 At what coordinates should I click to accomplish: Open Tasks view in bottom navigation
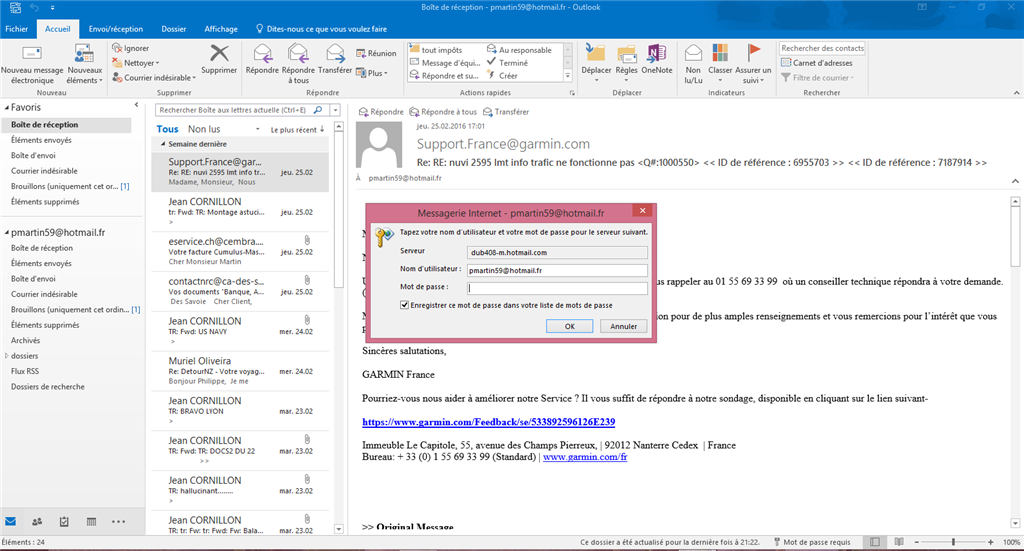64,522
